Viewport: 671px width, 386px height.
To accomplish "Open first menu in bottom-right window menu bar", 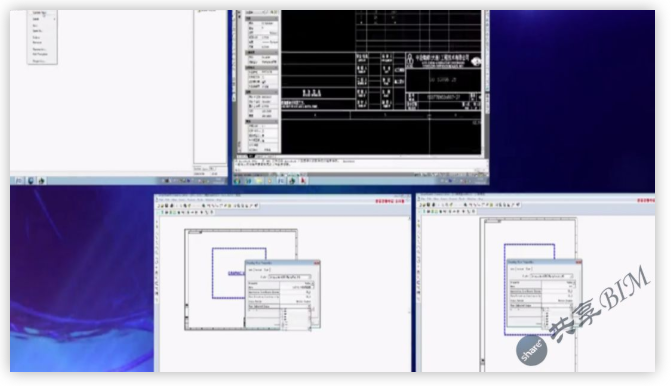I will 423,199.
